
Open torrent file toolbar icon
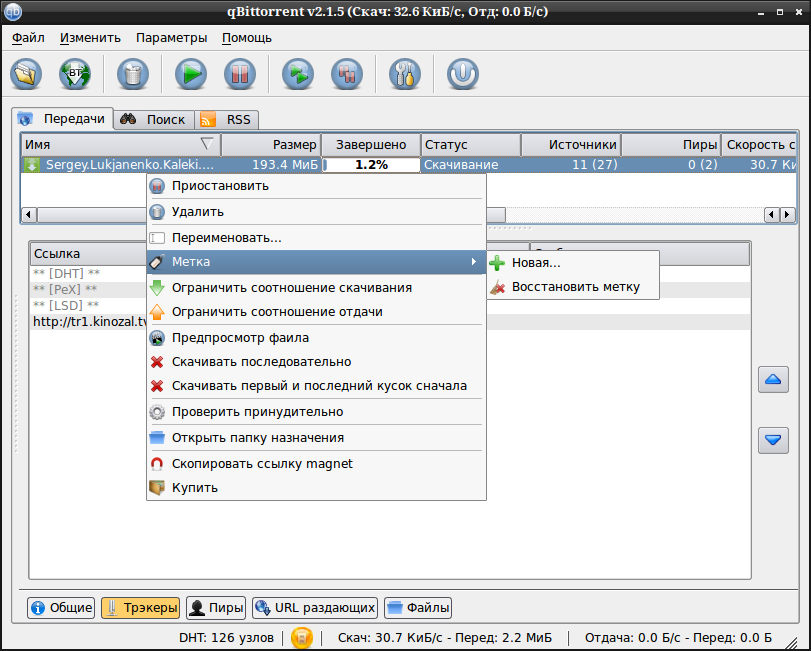tap(26, 74)
